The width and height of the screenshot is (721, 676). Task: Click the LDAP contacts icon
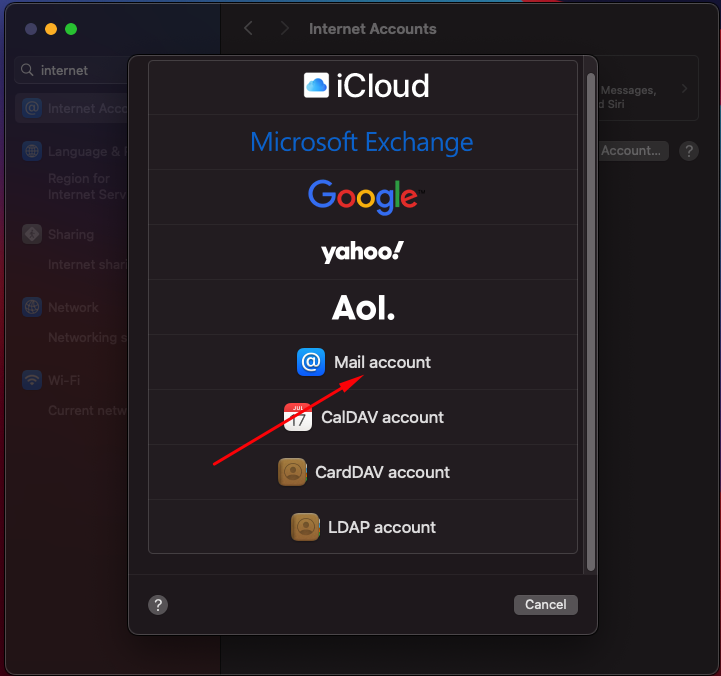click(305, 527)
